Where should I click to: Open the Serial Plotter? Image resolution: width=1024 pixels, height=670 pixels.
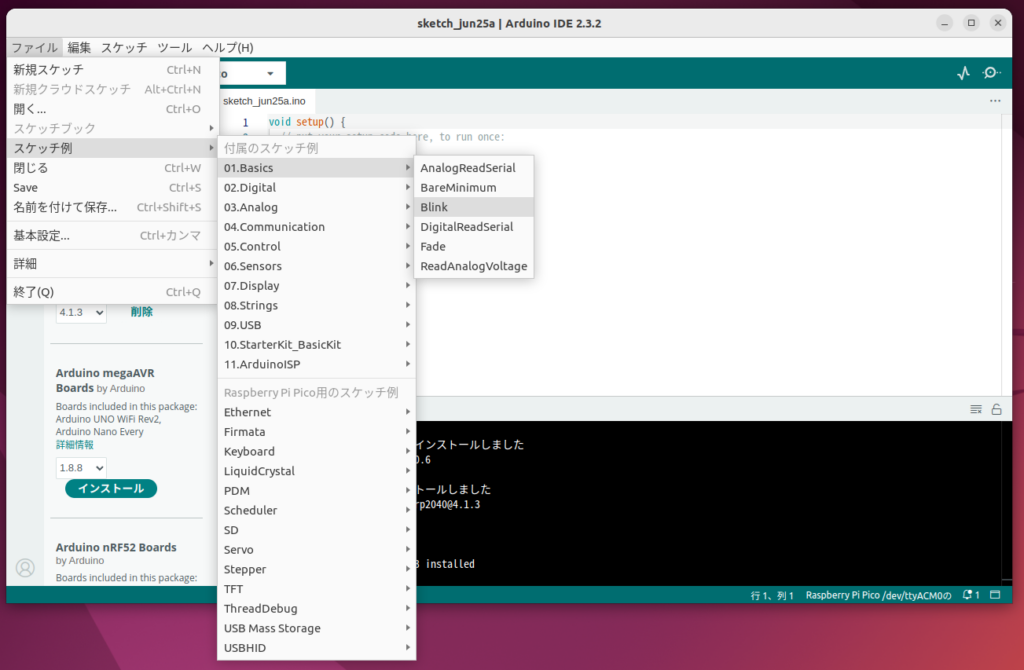(x=963, y=73)
